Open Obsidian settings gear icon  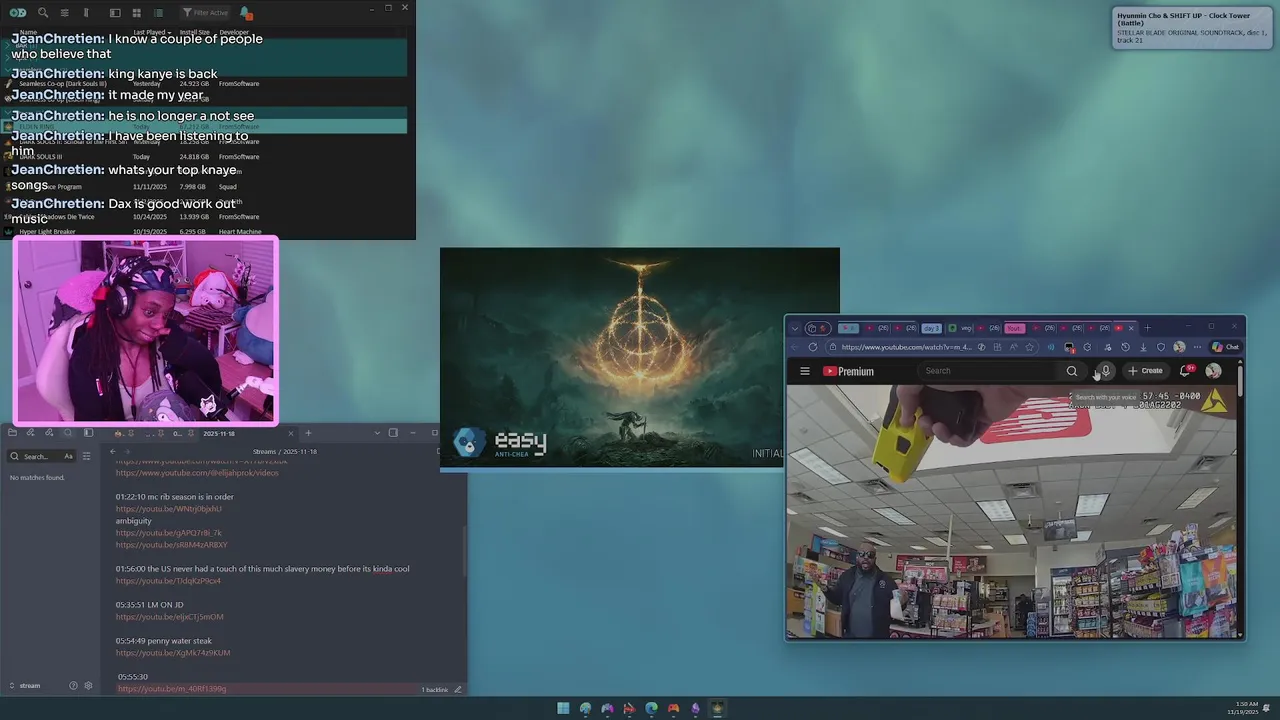(88, 685)
